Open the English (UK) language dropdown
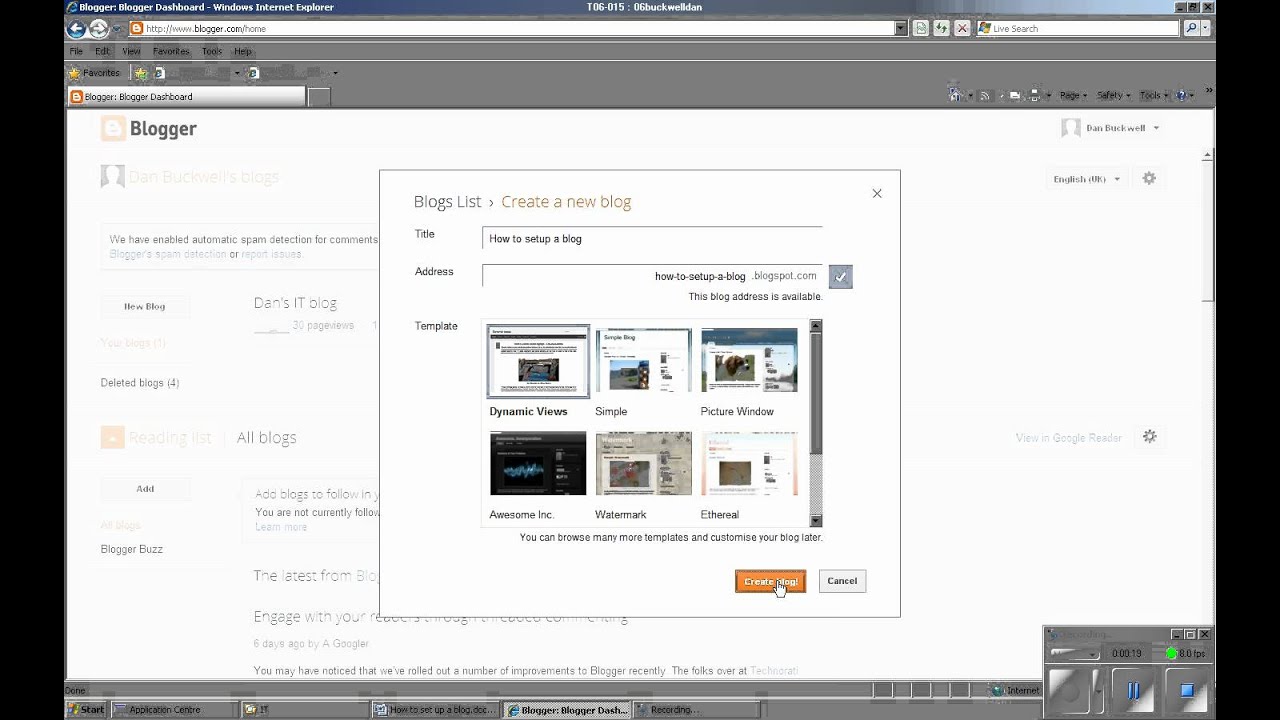The width and height of the screenshot is (1280, 720). coord(1087,179)
